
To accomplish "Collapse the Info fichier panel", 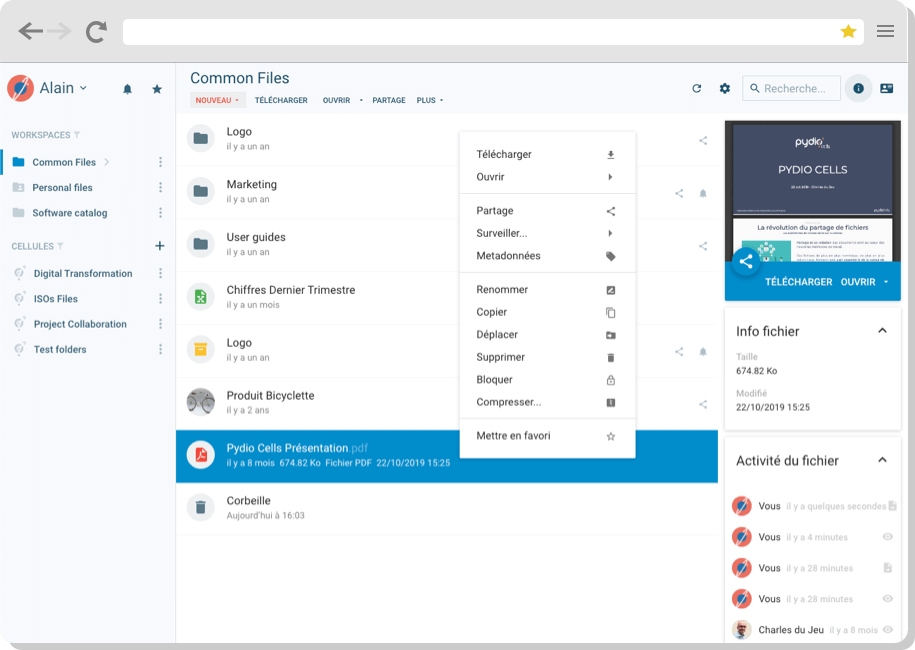I will pyautogui.click(x=882, y=331).
